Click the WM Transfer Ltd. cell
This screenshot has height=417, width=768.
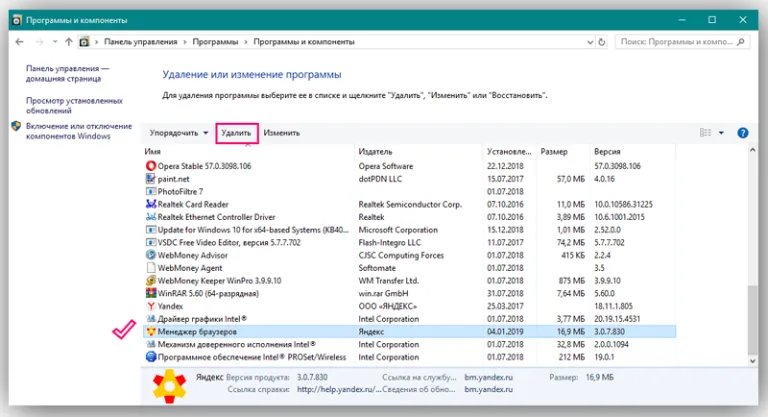pyautogui.click(x=388, y=280)
